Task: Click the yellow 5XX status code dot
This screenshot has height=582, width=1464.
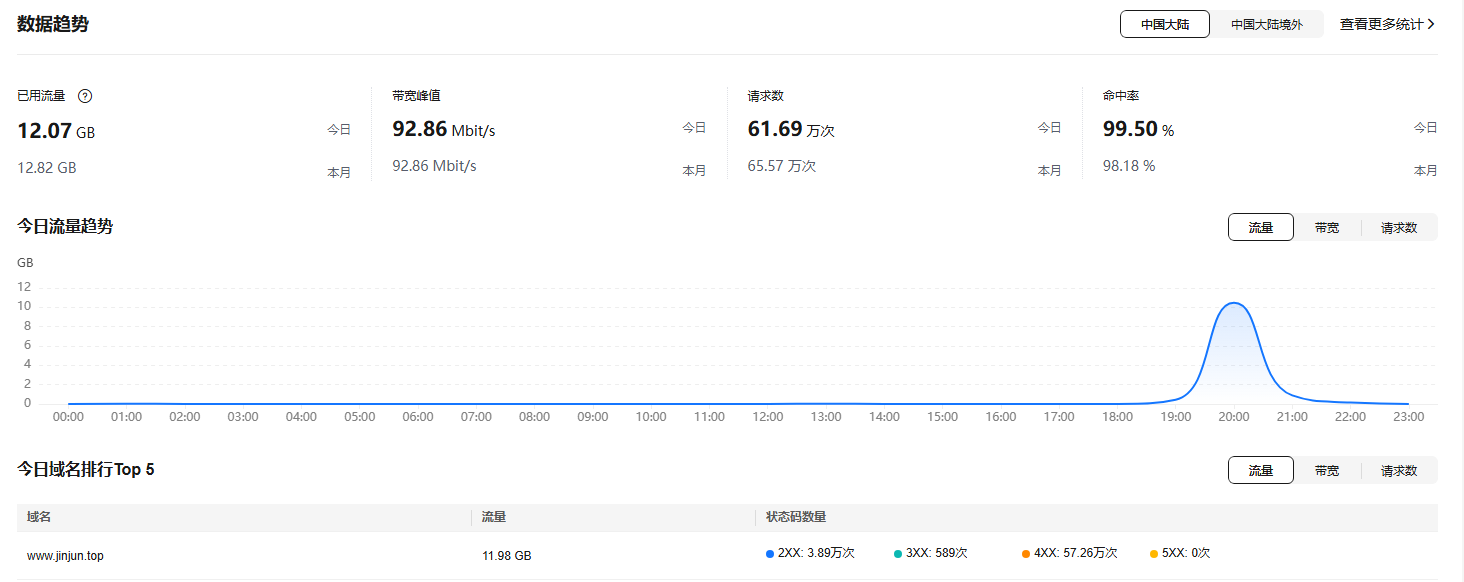Action: pos(1154,554)
